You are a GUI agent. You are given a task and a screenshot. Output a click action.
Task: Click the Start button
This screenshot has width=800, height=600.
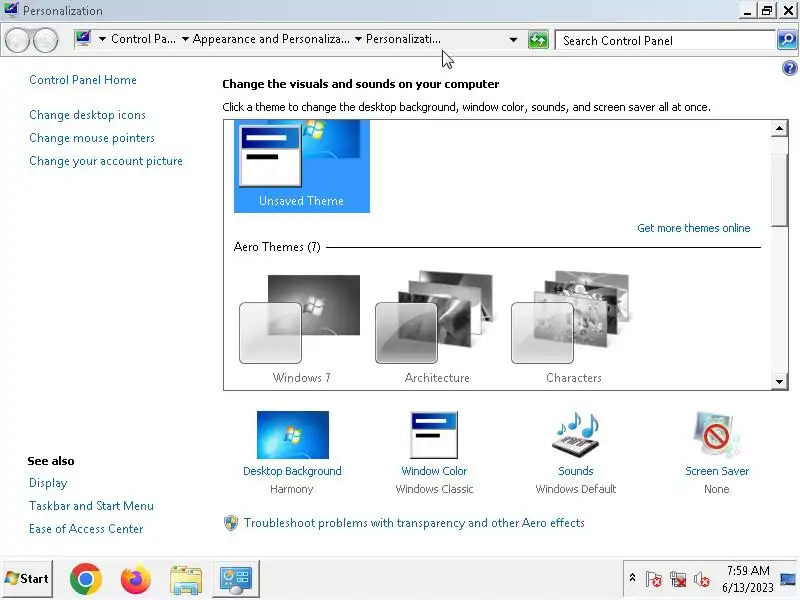28,579
